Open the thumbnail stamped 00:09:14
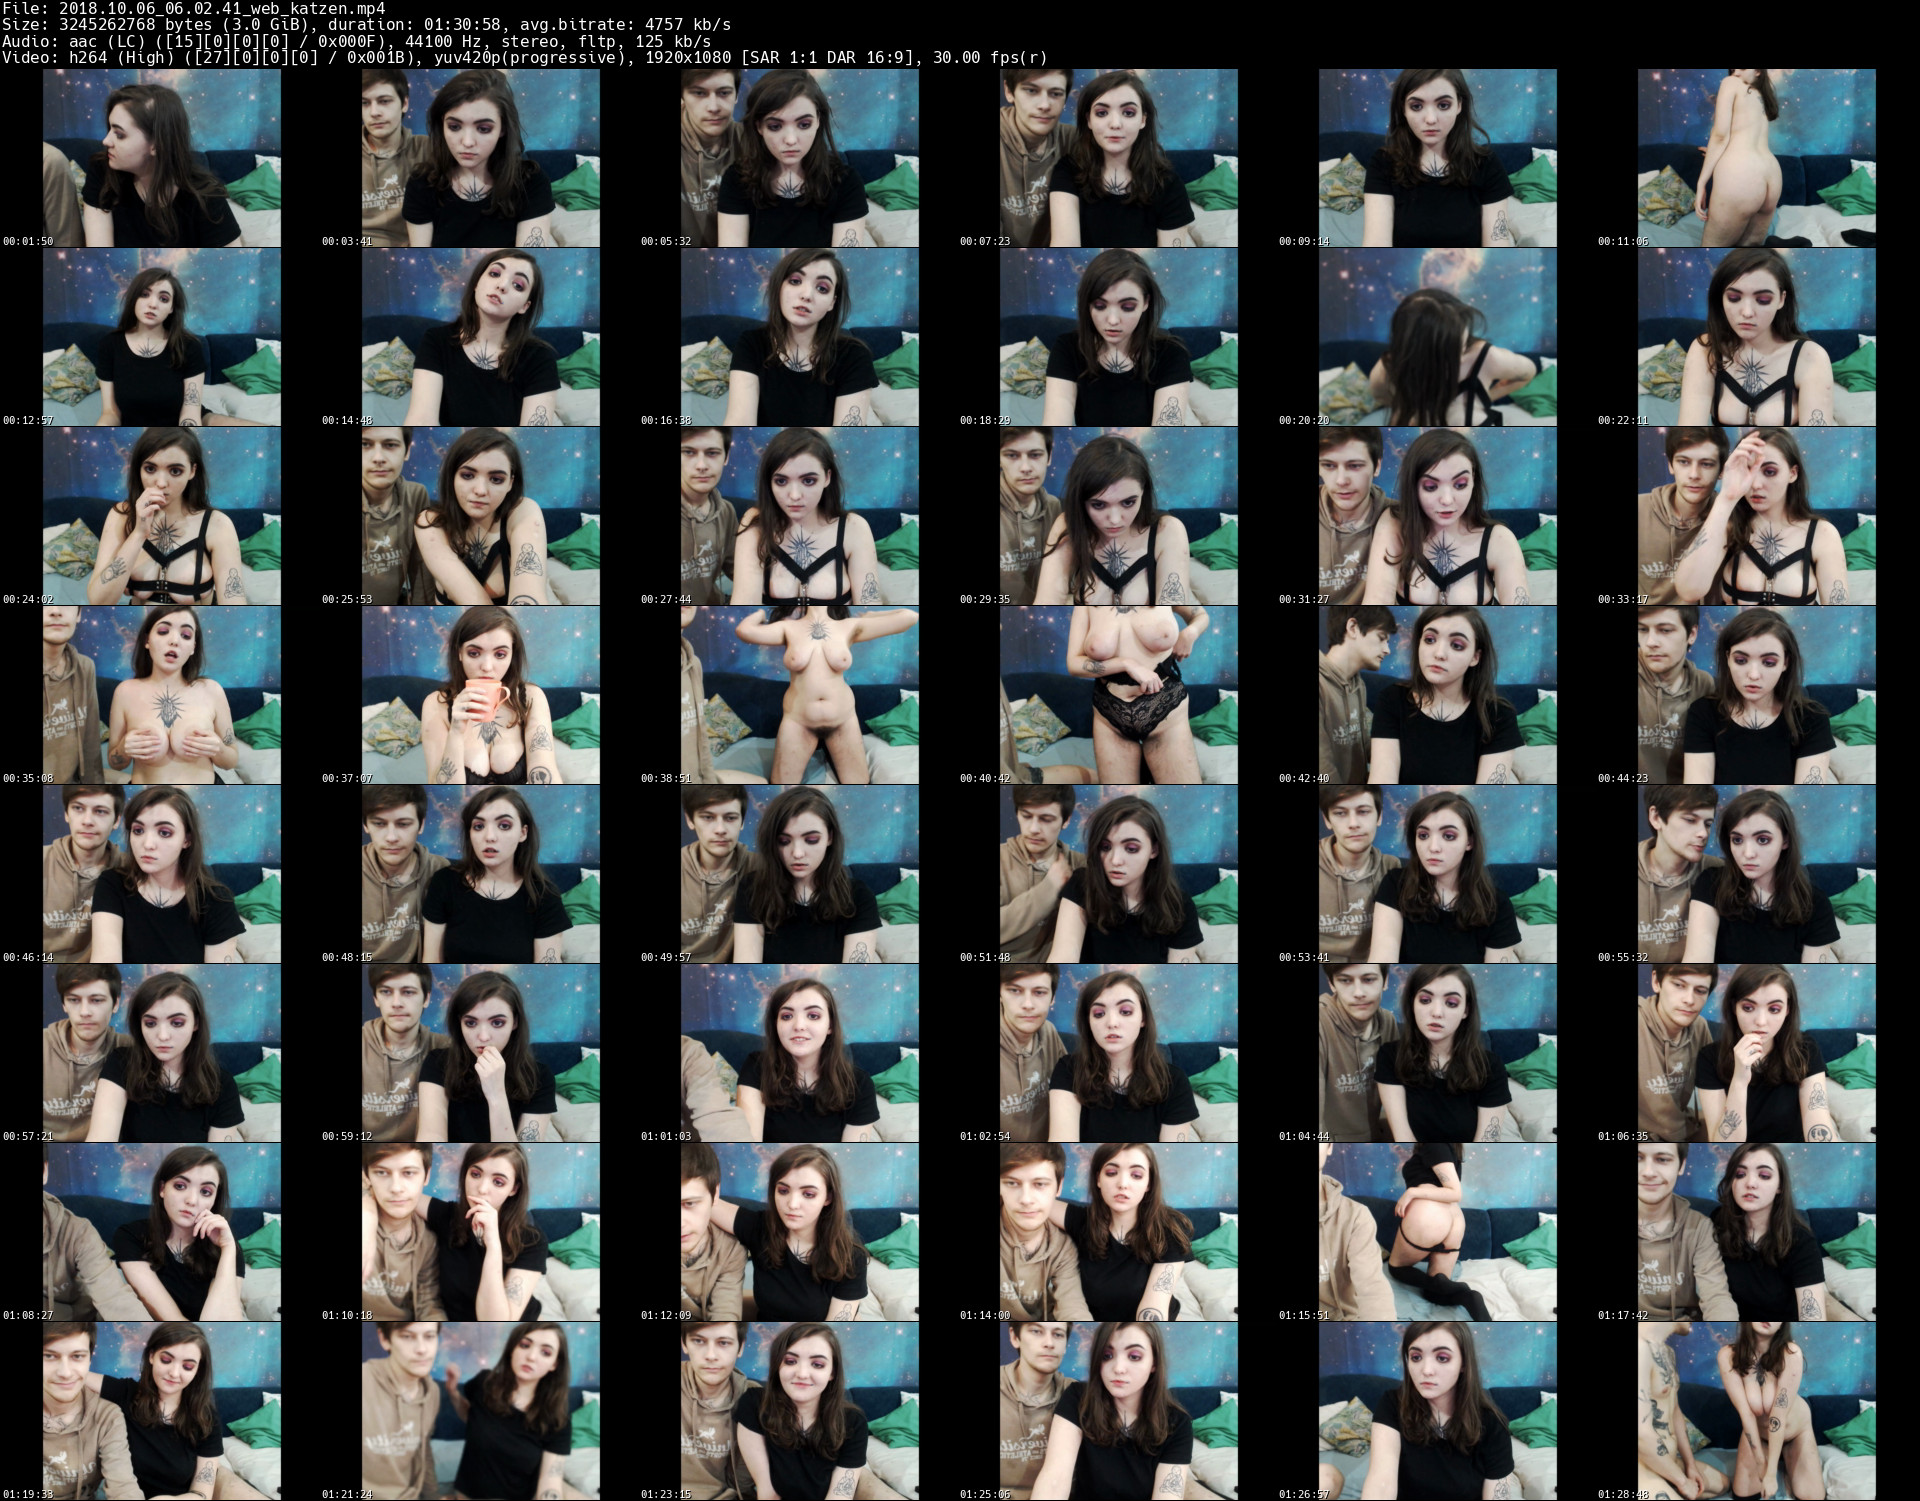 coord(1438,158)
